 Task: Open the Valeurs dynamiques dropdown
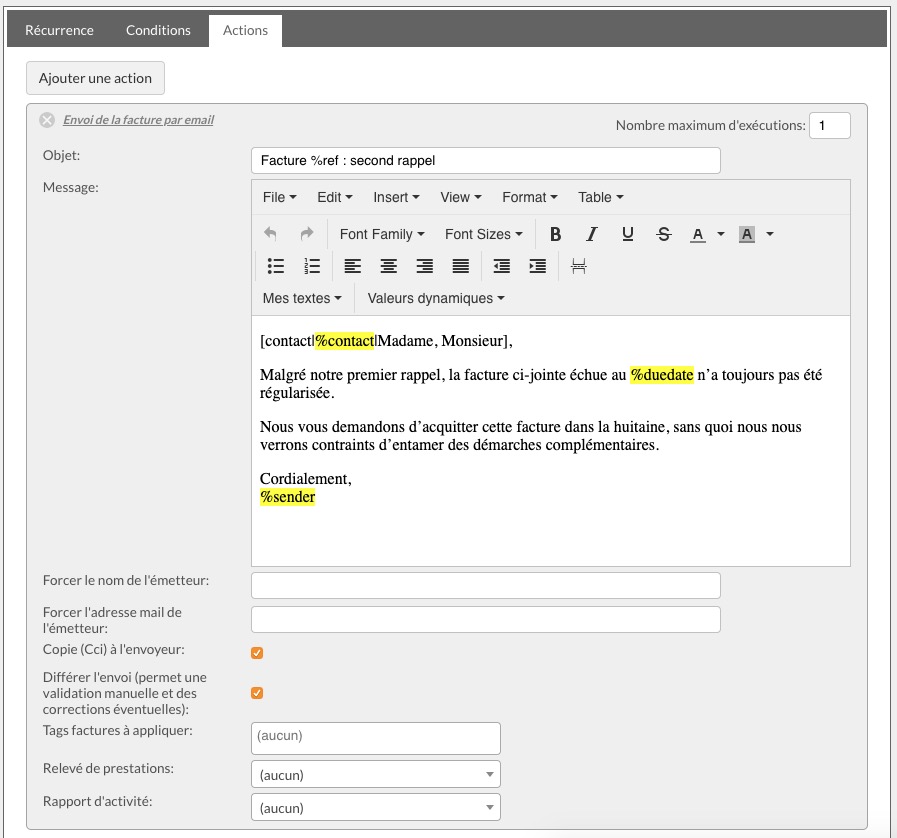coord(435,298)
